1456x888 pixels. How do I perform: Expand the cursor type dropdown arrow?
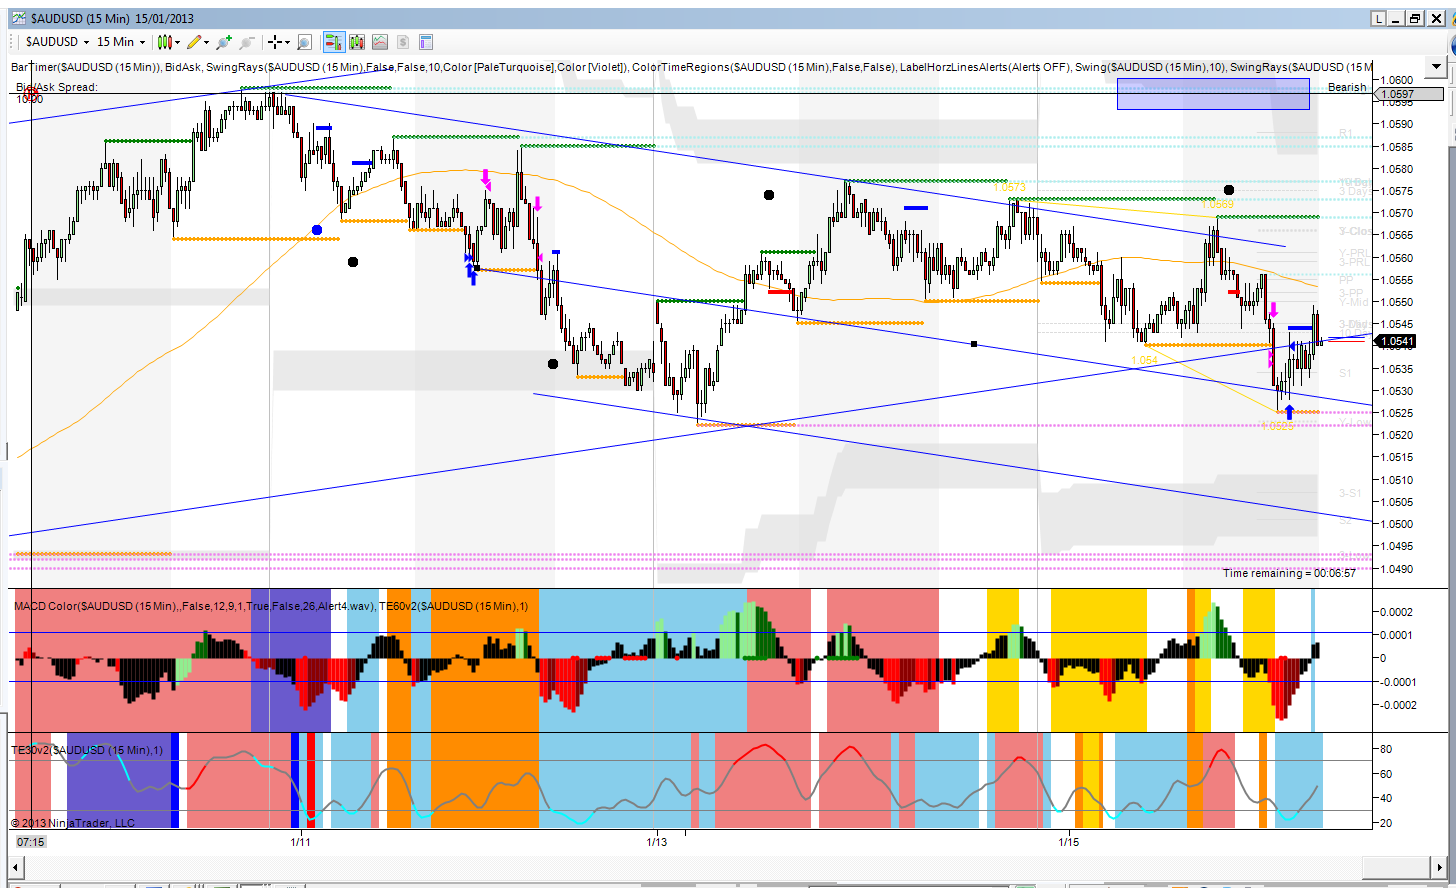click(287, 42)
